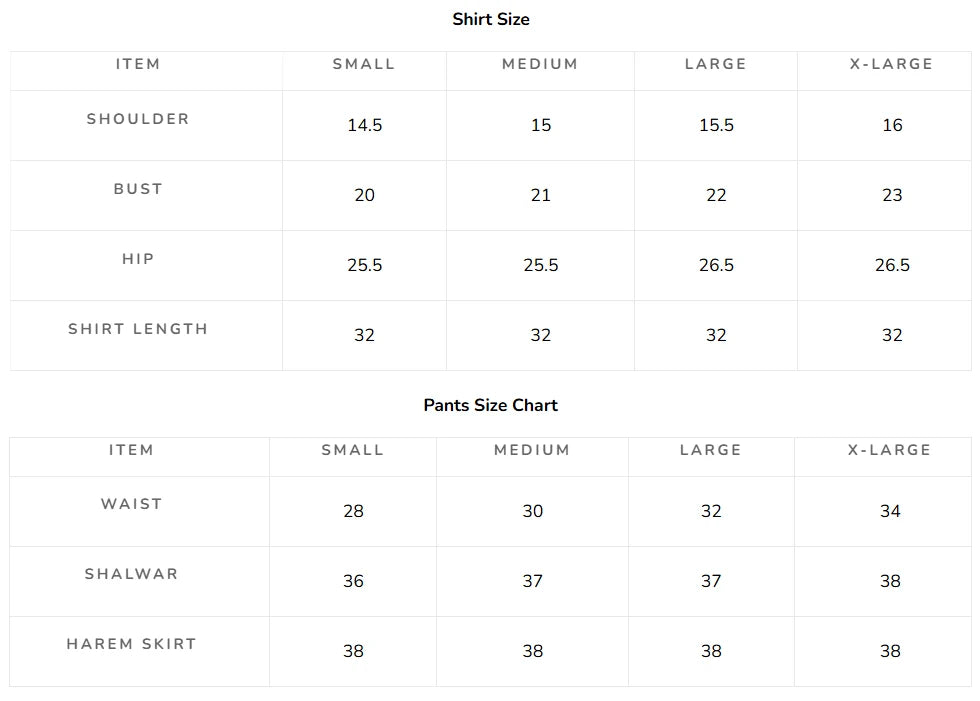This screenshot has height=701, width=980.
Task: Select shoulder small value 14.5
Action: [364, 125]
